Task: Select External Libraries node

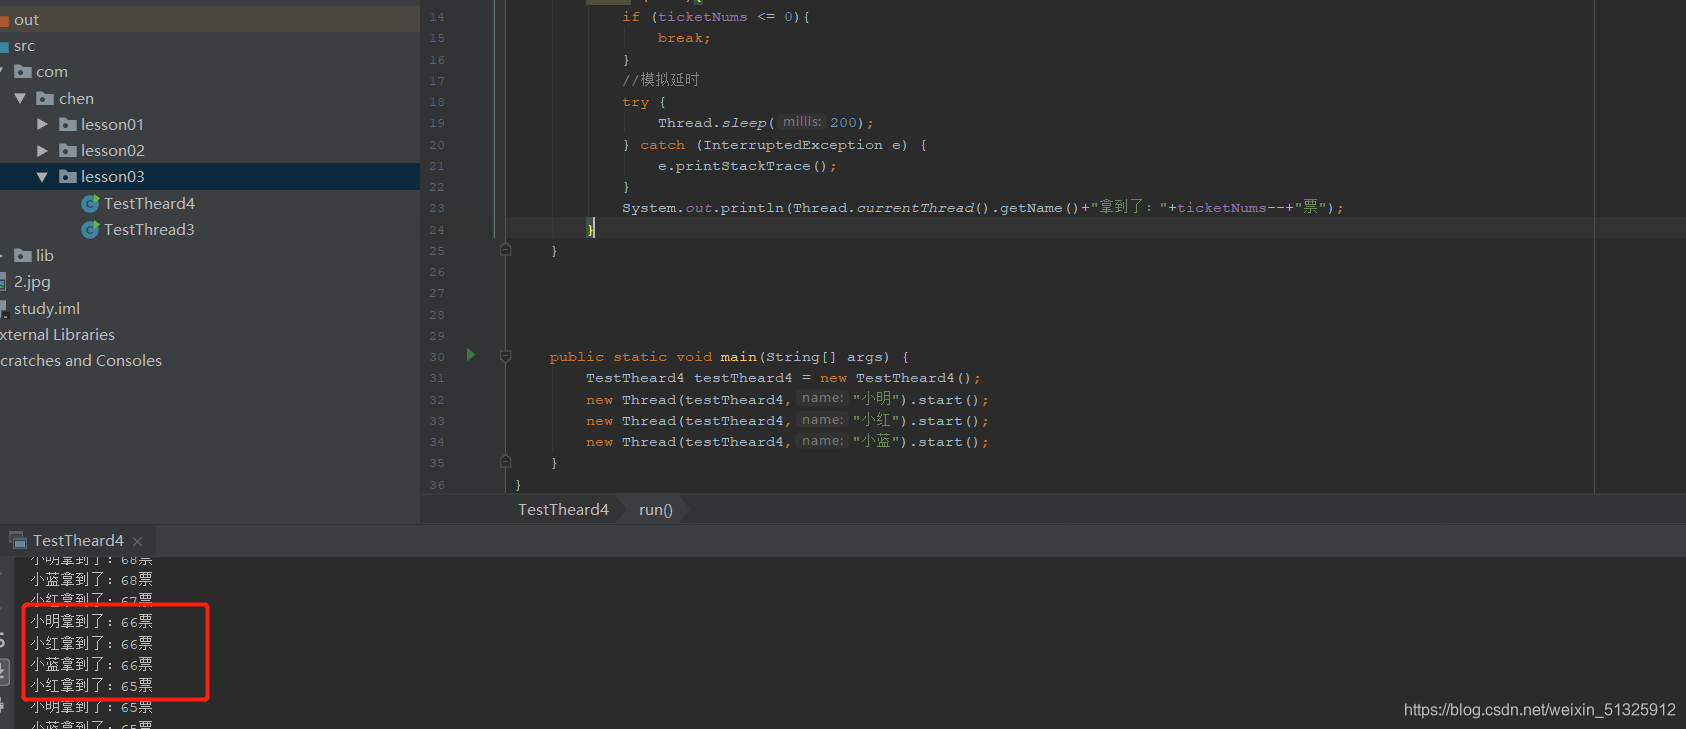Action: pos(57,335)
